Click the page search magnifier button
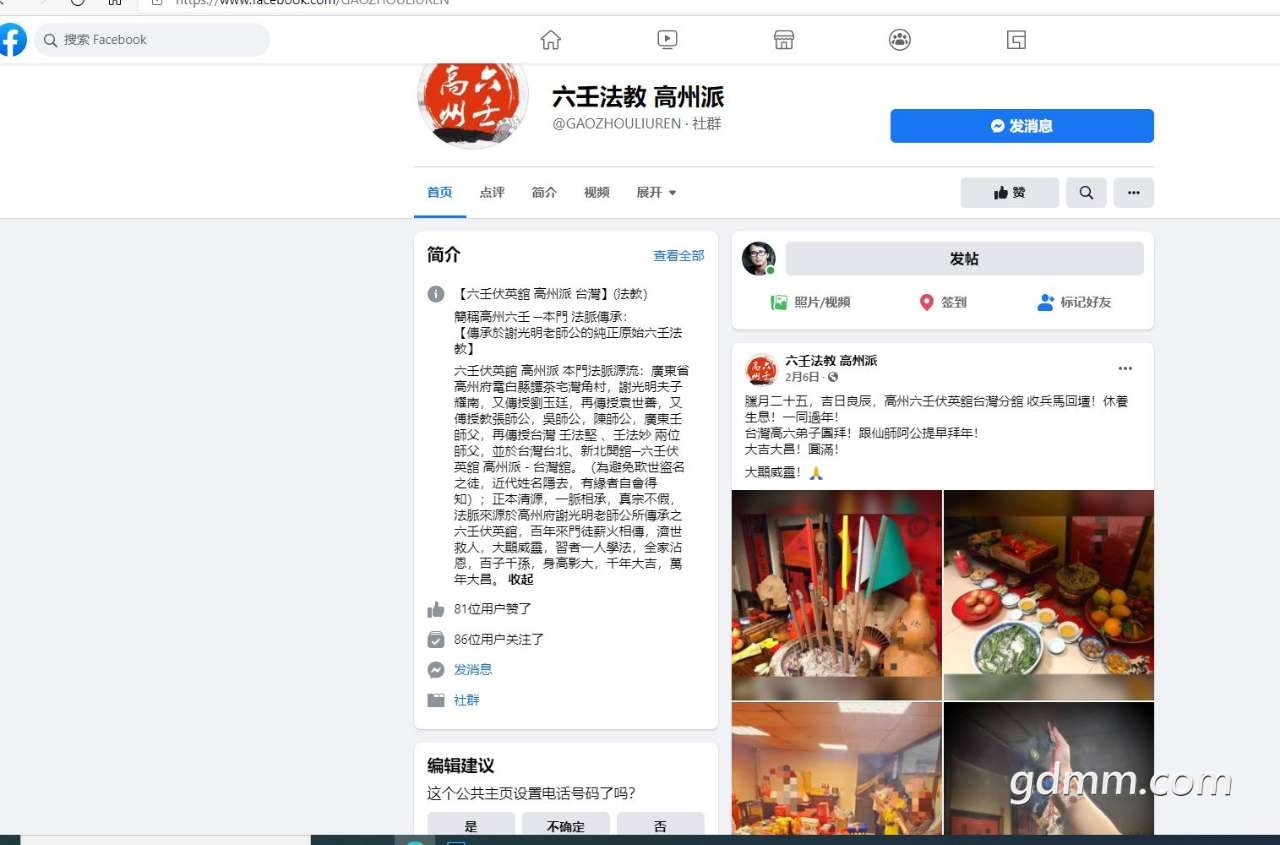1280x845 pixels. click(1086, 193)
